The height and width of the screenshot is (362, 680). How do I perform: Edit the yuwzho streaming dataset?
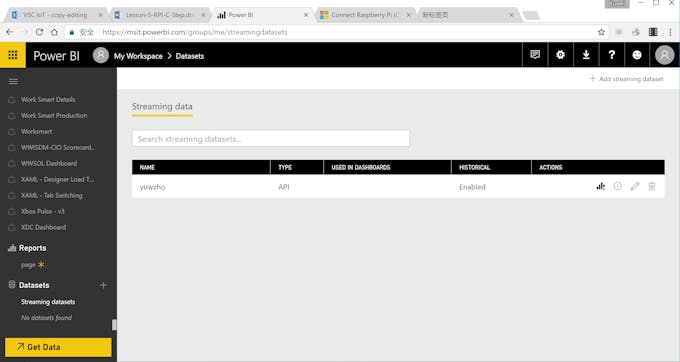click(635, 186)
